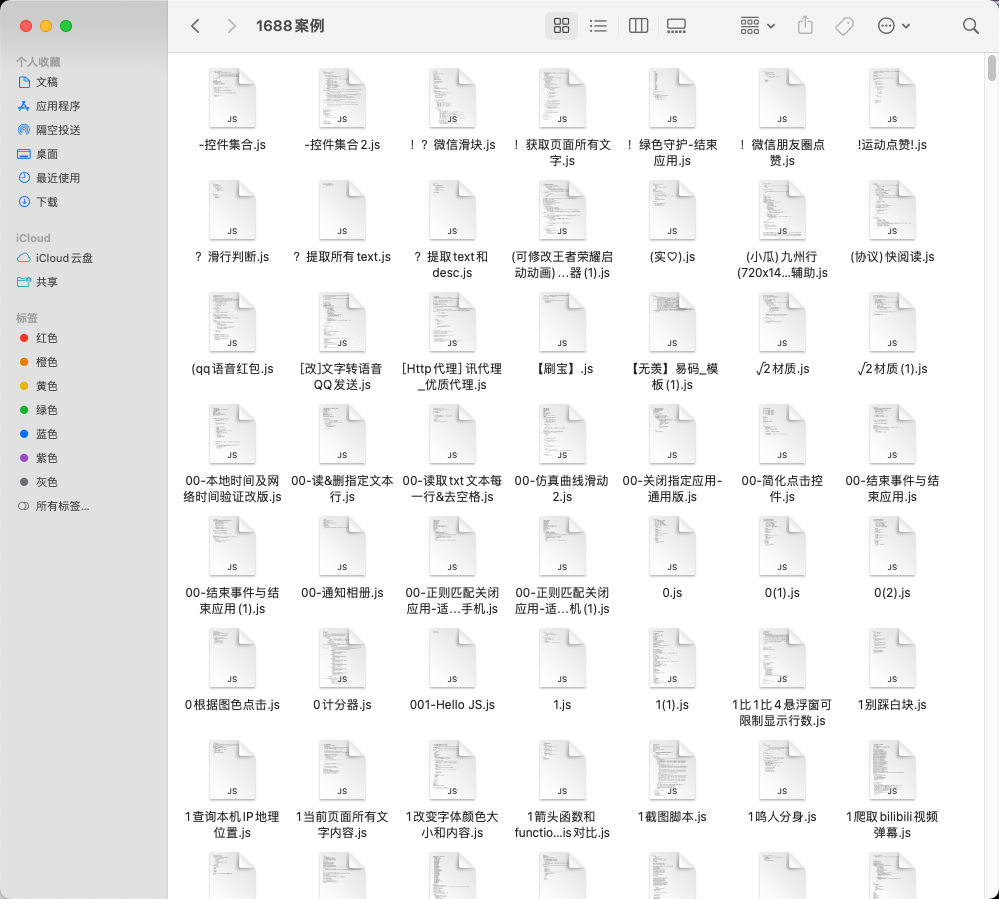Open the 应用程序 applications sidebar item
Viewport: 999px width, 899px height.
(x=57, y=106)
